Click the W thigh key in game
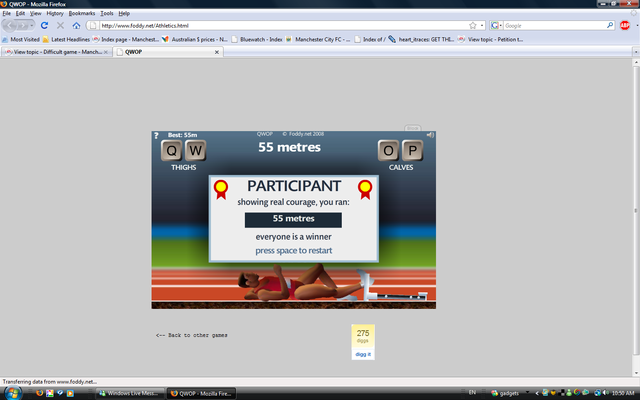The width and height of the screenshot is (640, 400). click(x=196, y=150)
